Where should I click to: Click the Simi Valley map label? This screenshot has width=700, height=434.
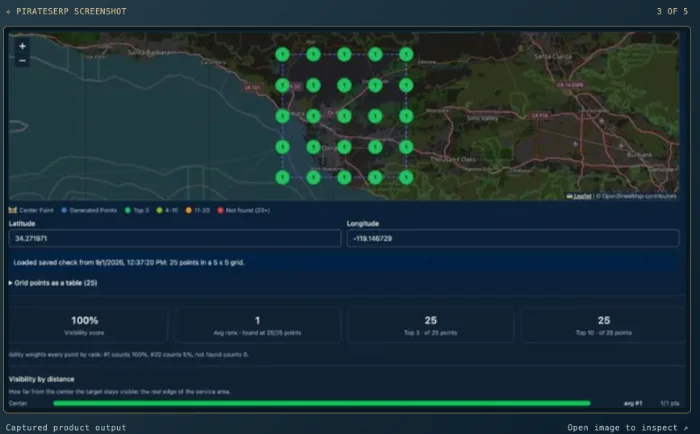pyautogui.click(x=482, y=118)
